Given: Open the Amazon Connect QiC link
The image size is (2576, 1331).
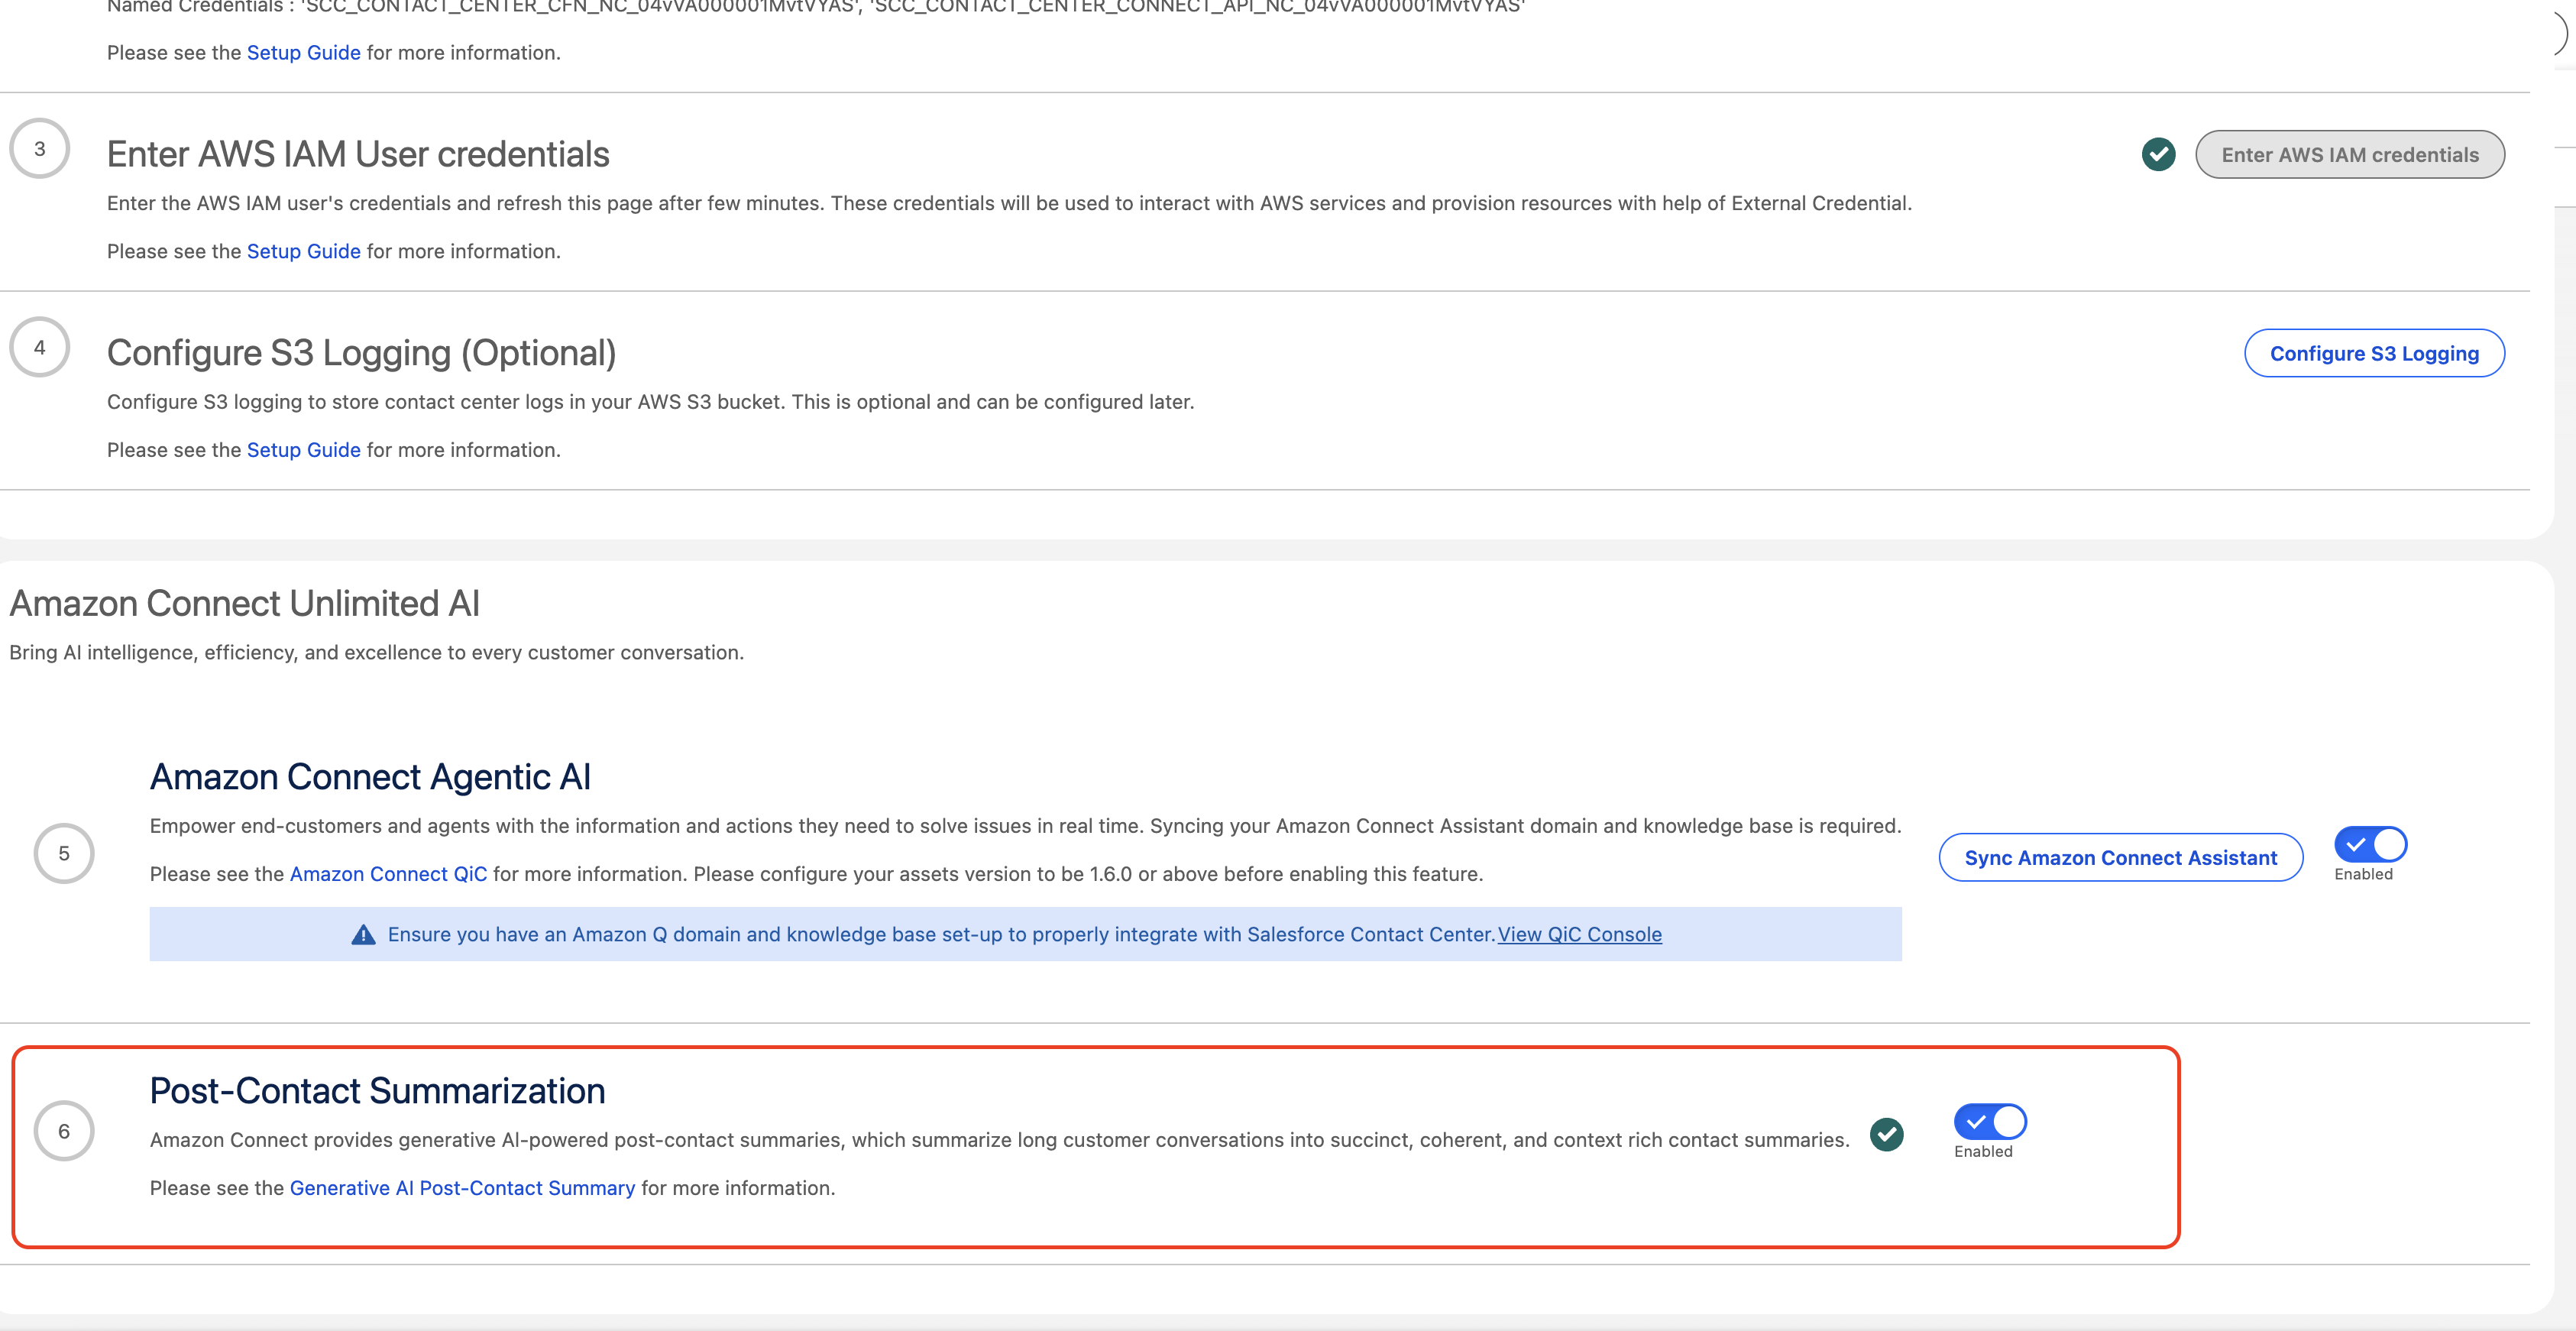Looking at the screenshot, I should (388, 874).
